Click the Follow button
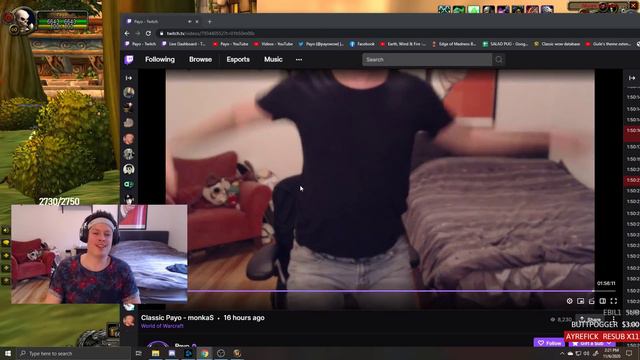This screenshot has height=360, width=640. pyautogui.click(x=549, y=343)
